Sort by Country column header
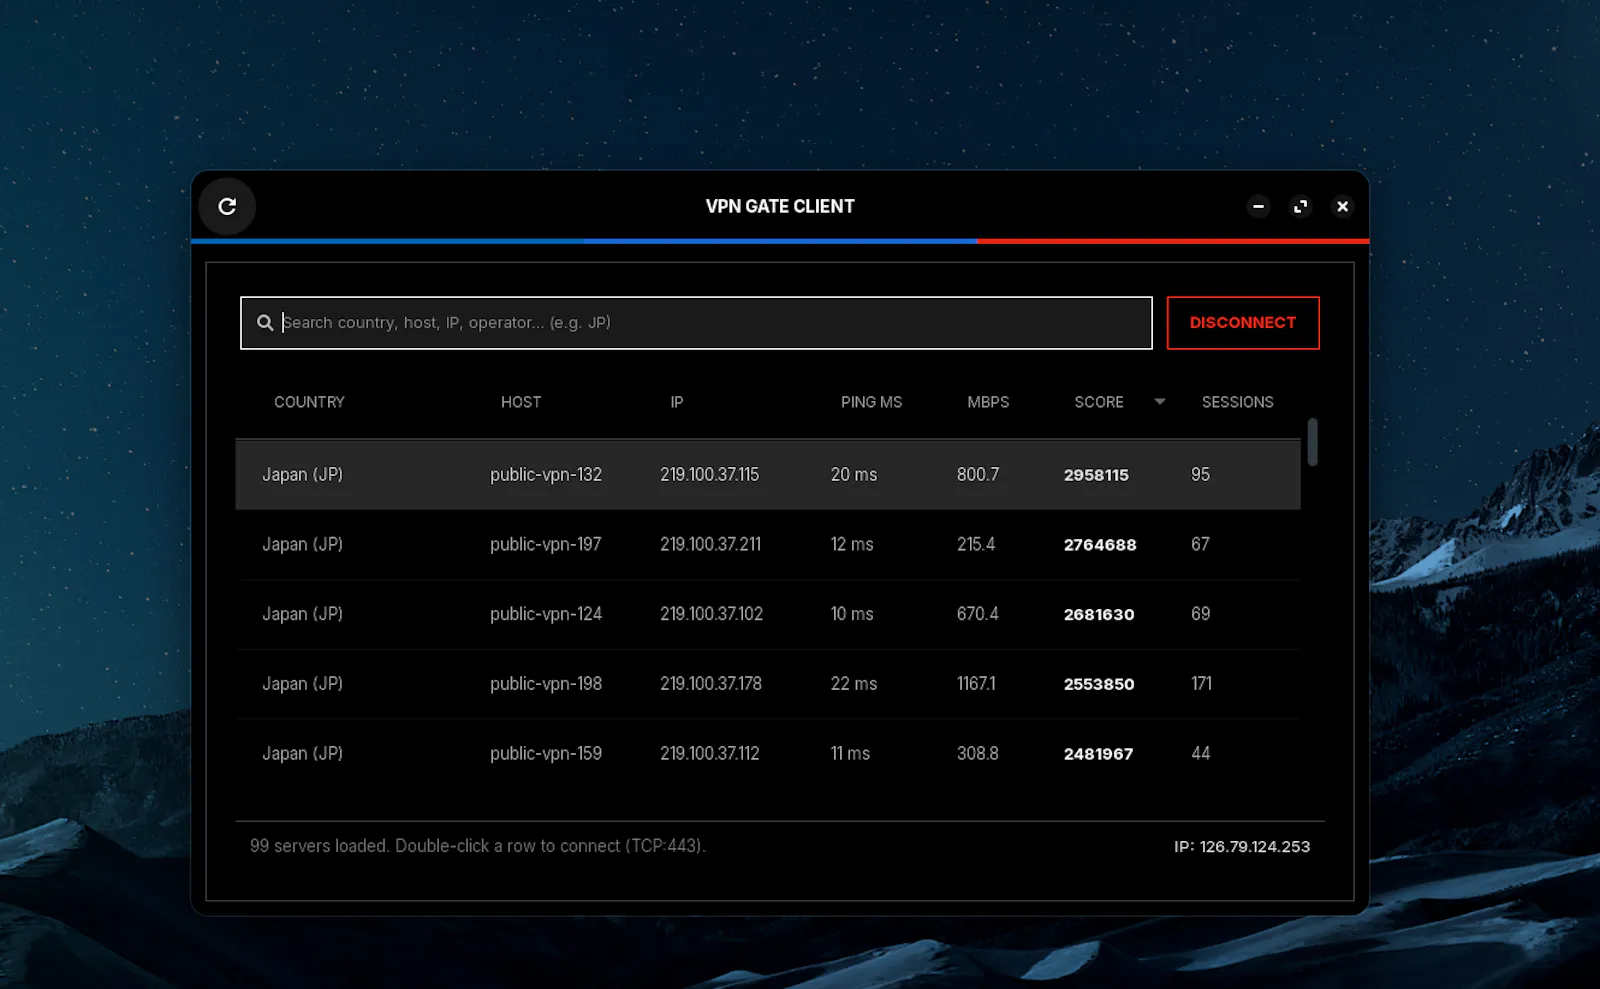Image resolution: width=1600 pixels, height=989 pixels. coord(309,402)
